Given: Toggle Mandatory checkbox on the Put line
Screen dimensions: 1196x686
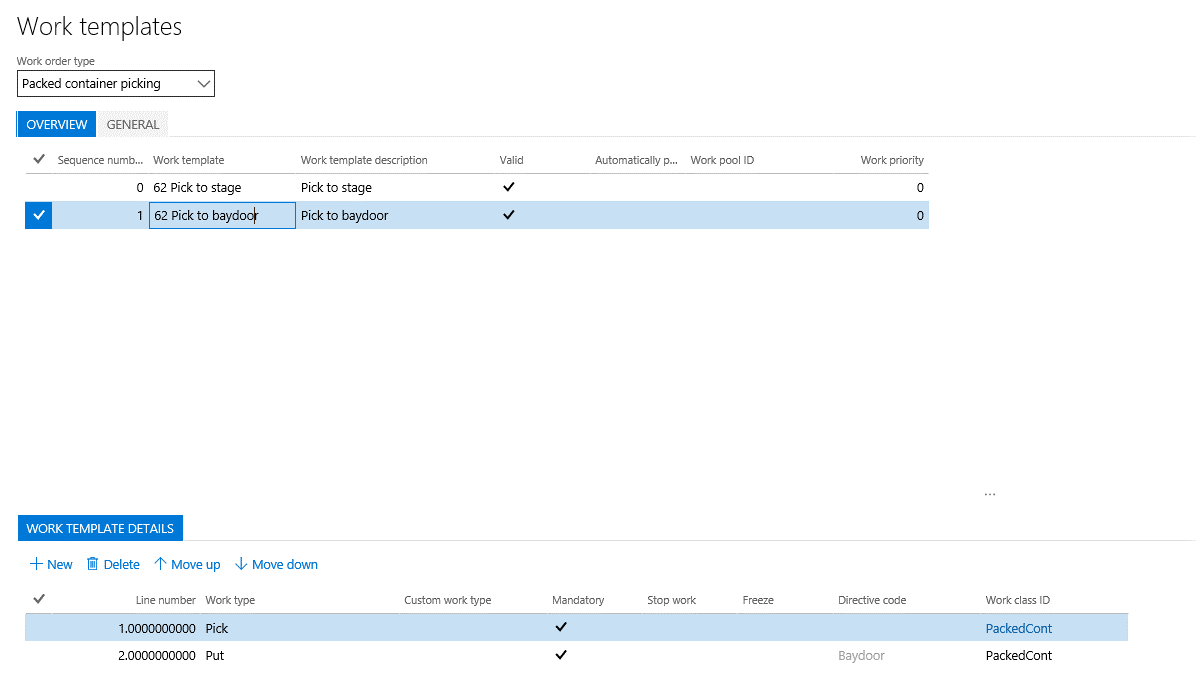Looking at the screenshot, I should [561, 656].
